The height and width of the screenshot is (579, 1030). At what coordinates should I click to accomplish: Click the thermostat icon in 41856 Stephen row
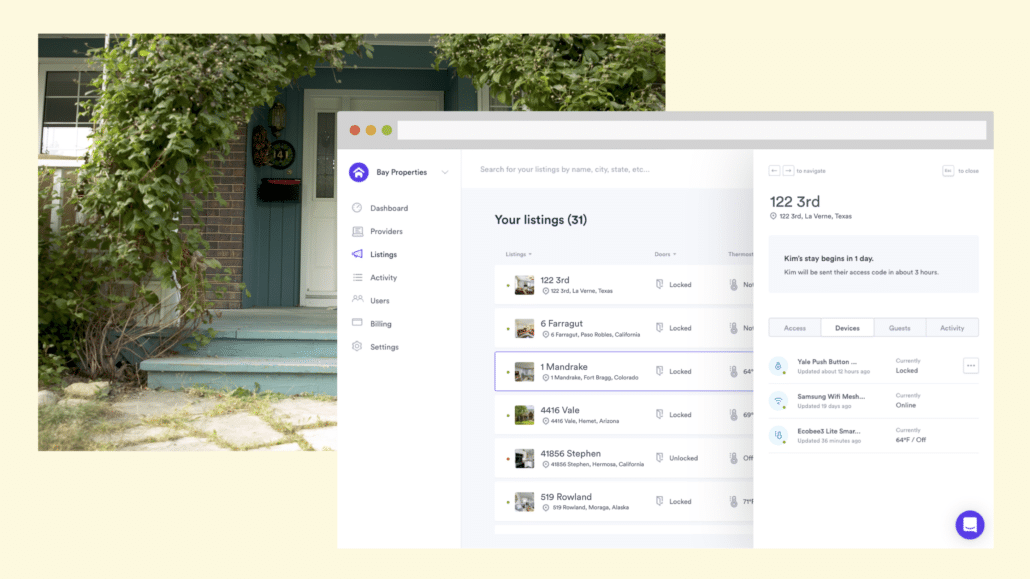pos(734,458)
